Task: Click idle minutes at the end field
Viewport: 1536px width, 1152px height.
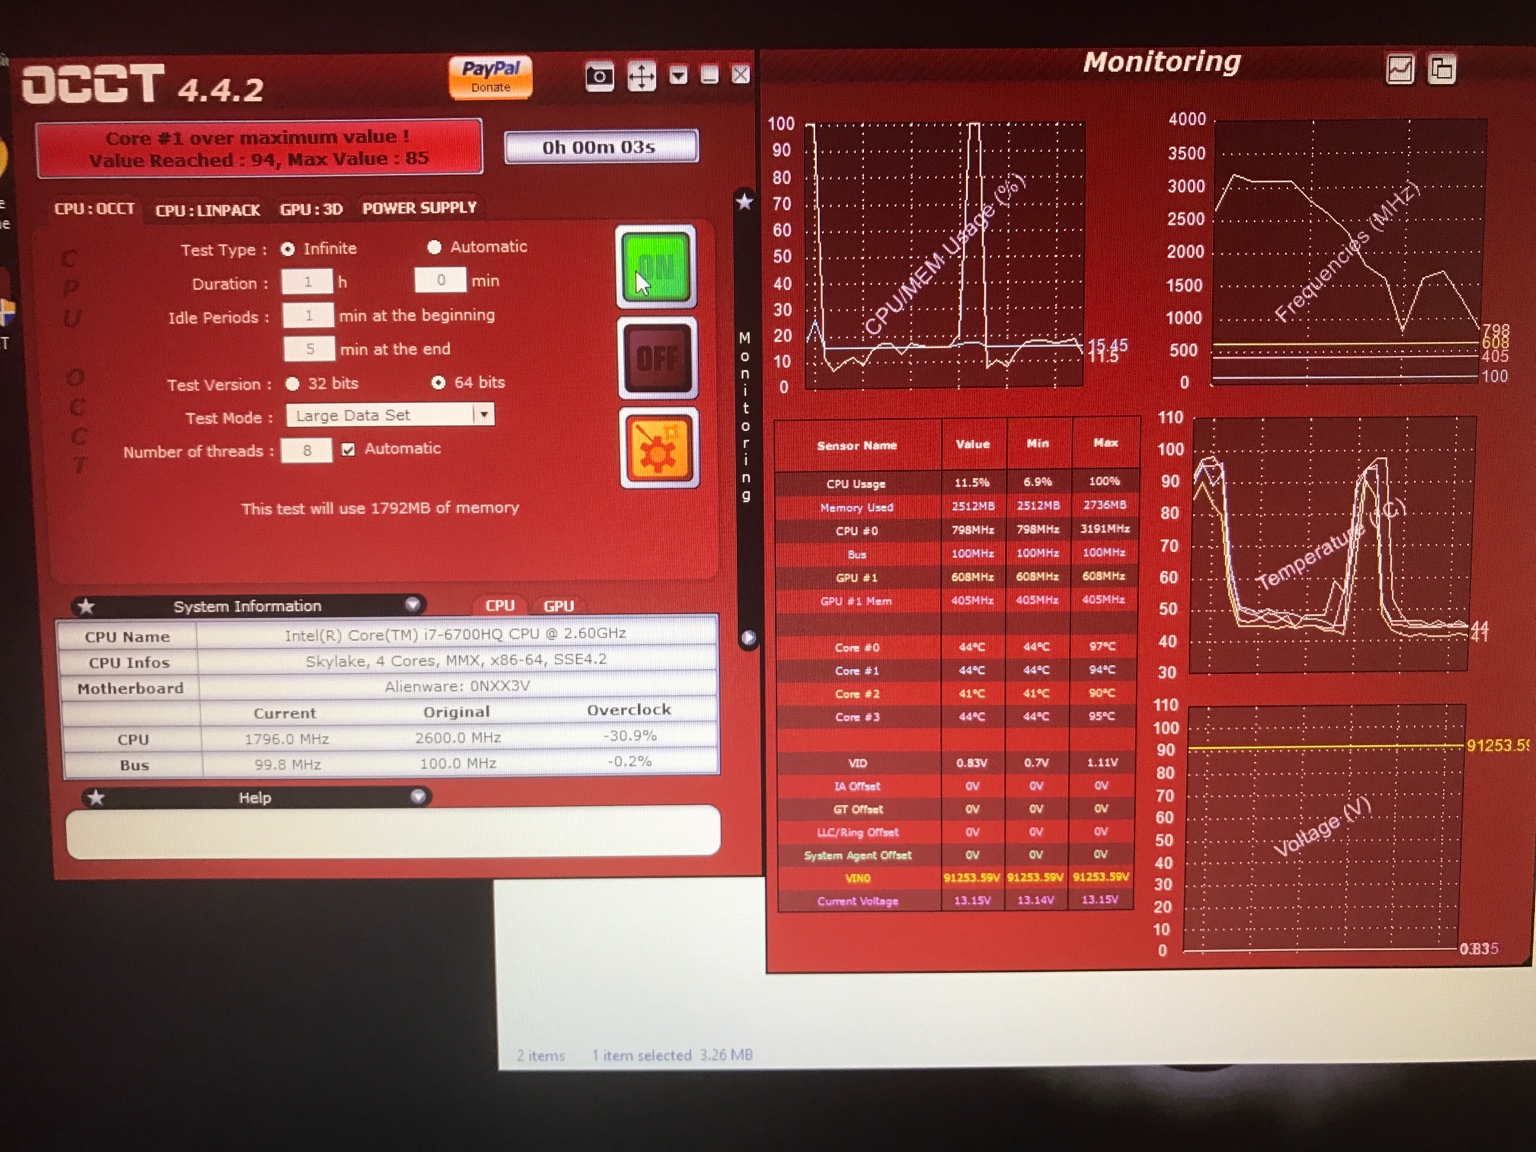Action: [x=310, y=349]
